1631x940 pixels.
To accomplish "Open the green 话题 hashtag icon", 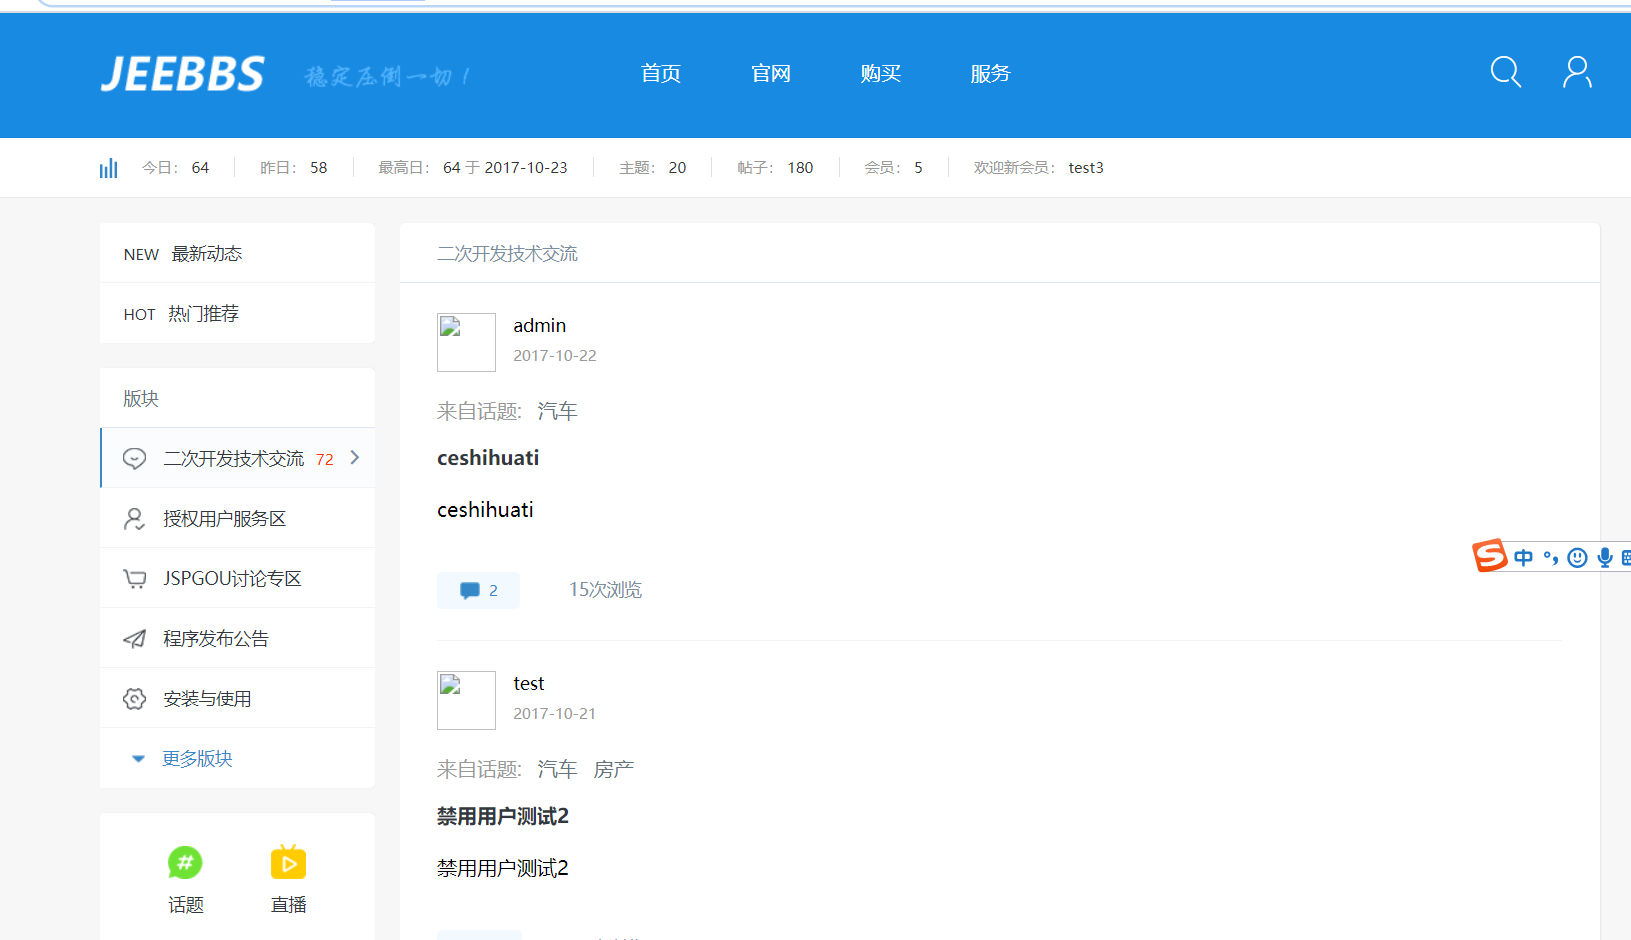I will pyautogui.click(x=185, y=863).
